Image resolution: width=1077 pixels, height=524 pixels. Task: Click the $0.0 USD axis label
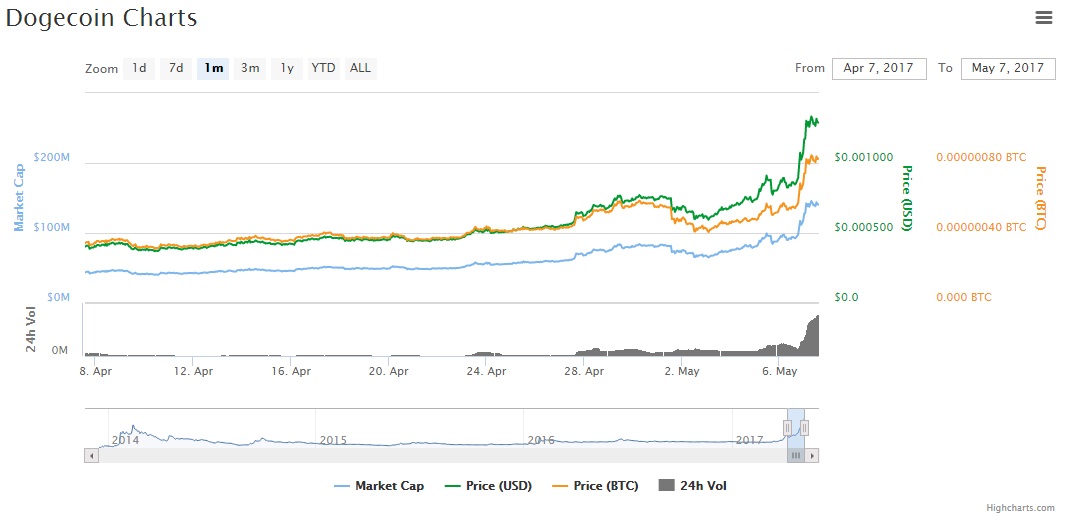[847, 297]
